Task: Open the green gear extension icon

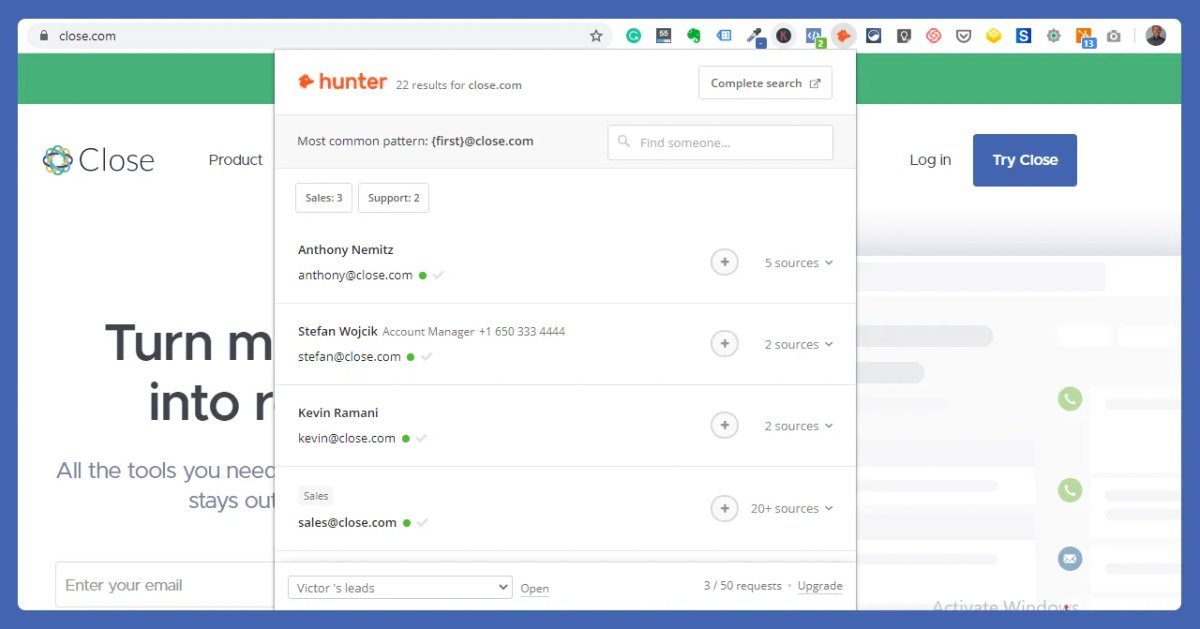Action: (1053, 36)
